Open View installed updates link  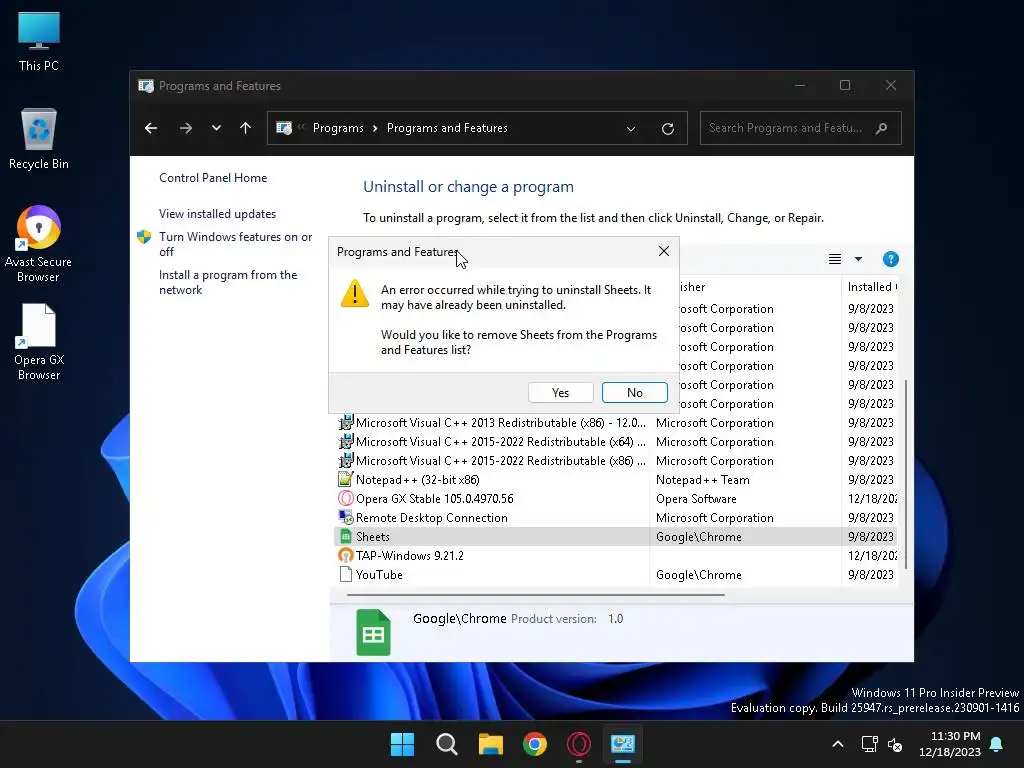pos(217,214)
